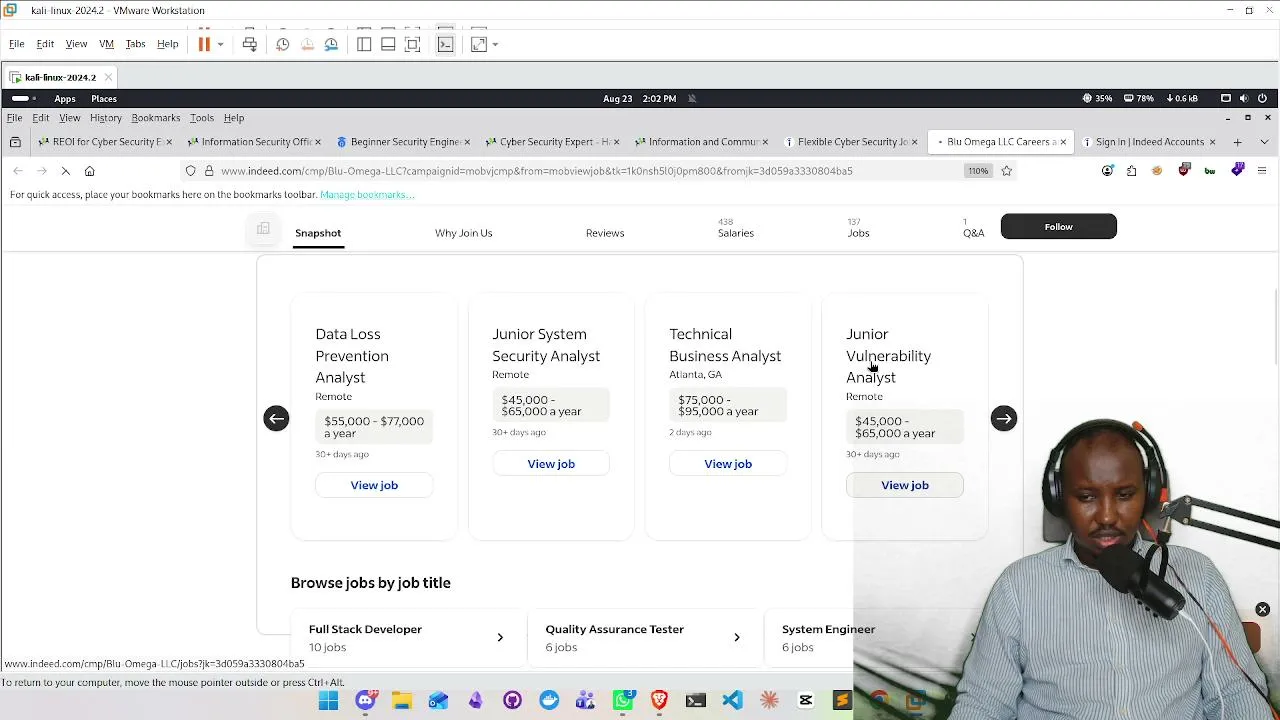Click the Indeed URL address bar
The height and width of the screenshot is (720, 1280).
coord(537,171)
